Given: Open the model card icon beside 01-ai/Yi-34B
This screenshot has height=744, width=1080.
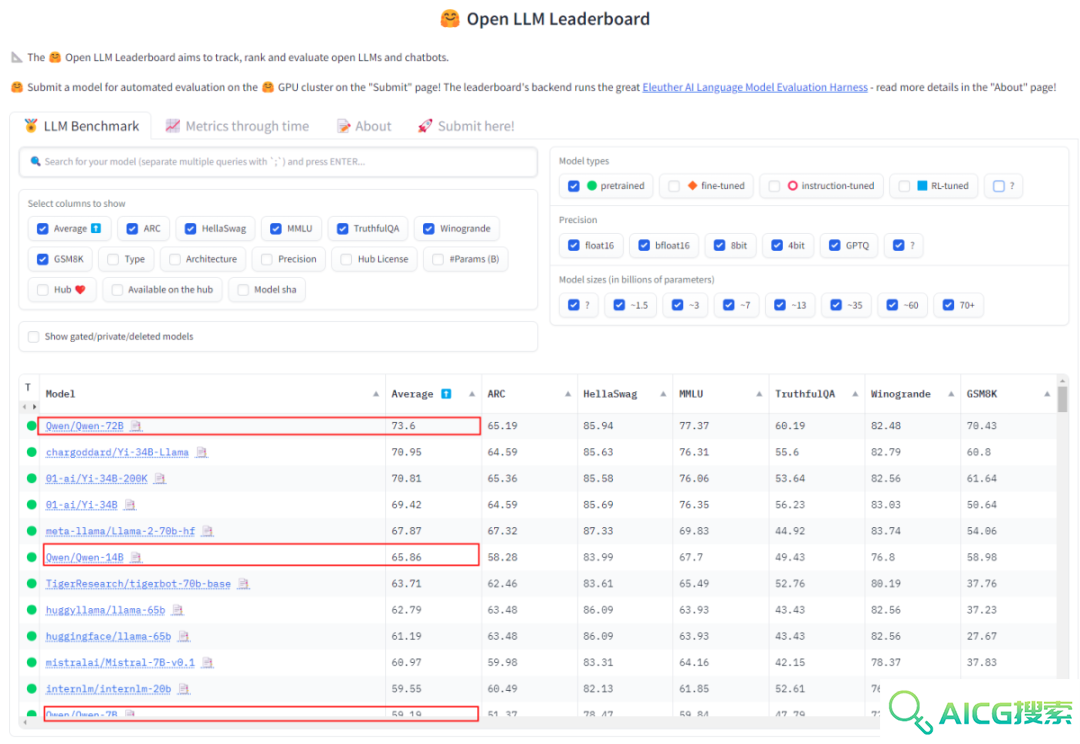Looking at the screenshot, I should (x=130, y=505).
